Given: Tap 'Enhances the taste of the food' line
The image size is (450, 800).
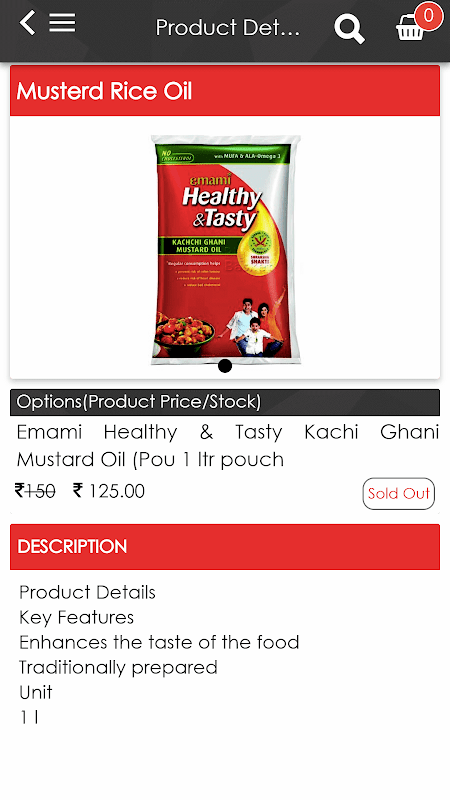Looking at the screenshot, I should (159, 642).
